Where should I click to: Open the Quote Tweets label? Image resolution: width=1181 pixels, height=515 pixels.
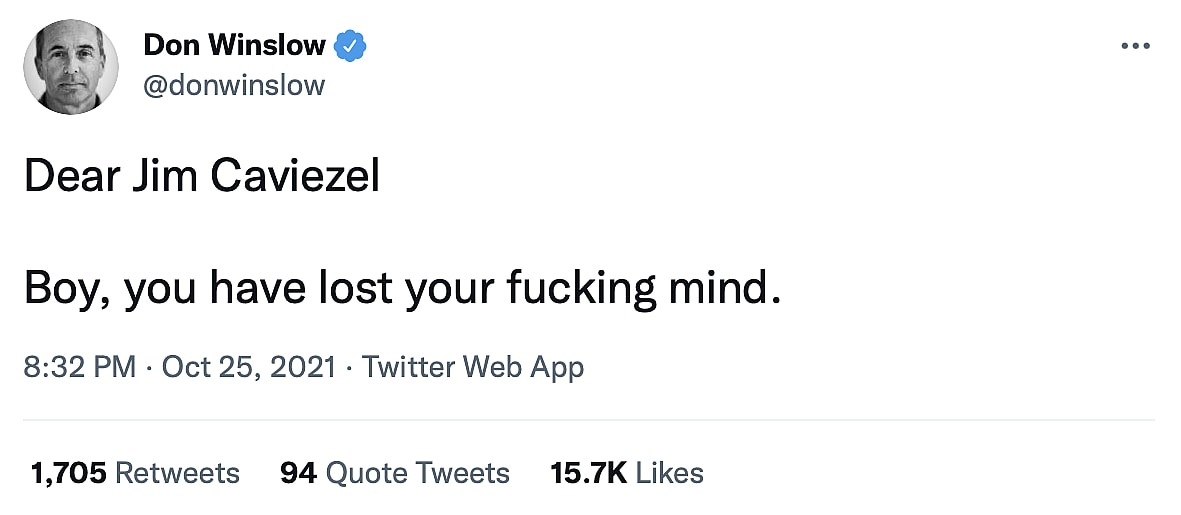[x=417, y=472]
